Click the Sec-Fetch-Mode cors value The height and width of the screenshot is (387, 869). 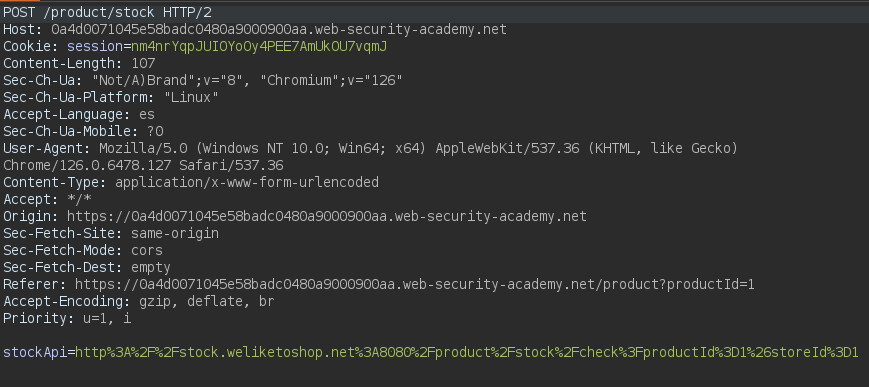click(x=147, y=251)
